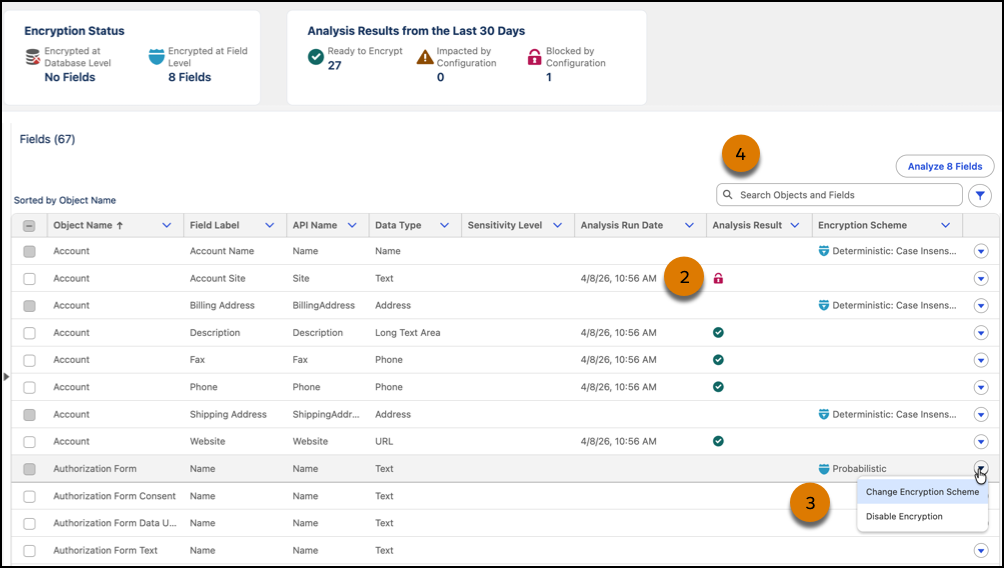Open row actions for the Account Name row
The width and height of the screenshot is (1004, 568).
click(x=981, y=251)
